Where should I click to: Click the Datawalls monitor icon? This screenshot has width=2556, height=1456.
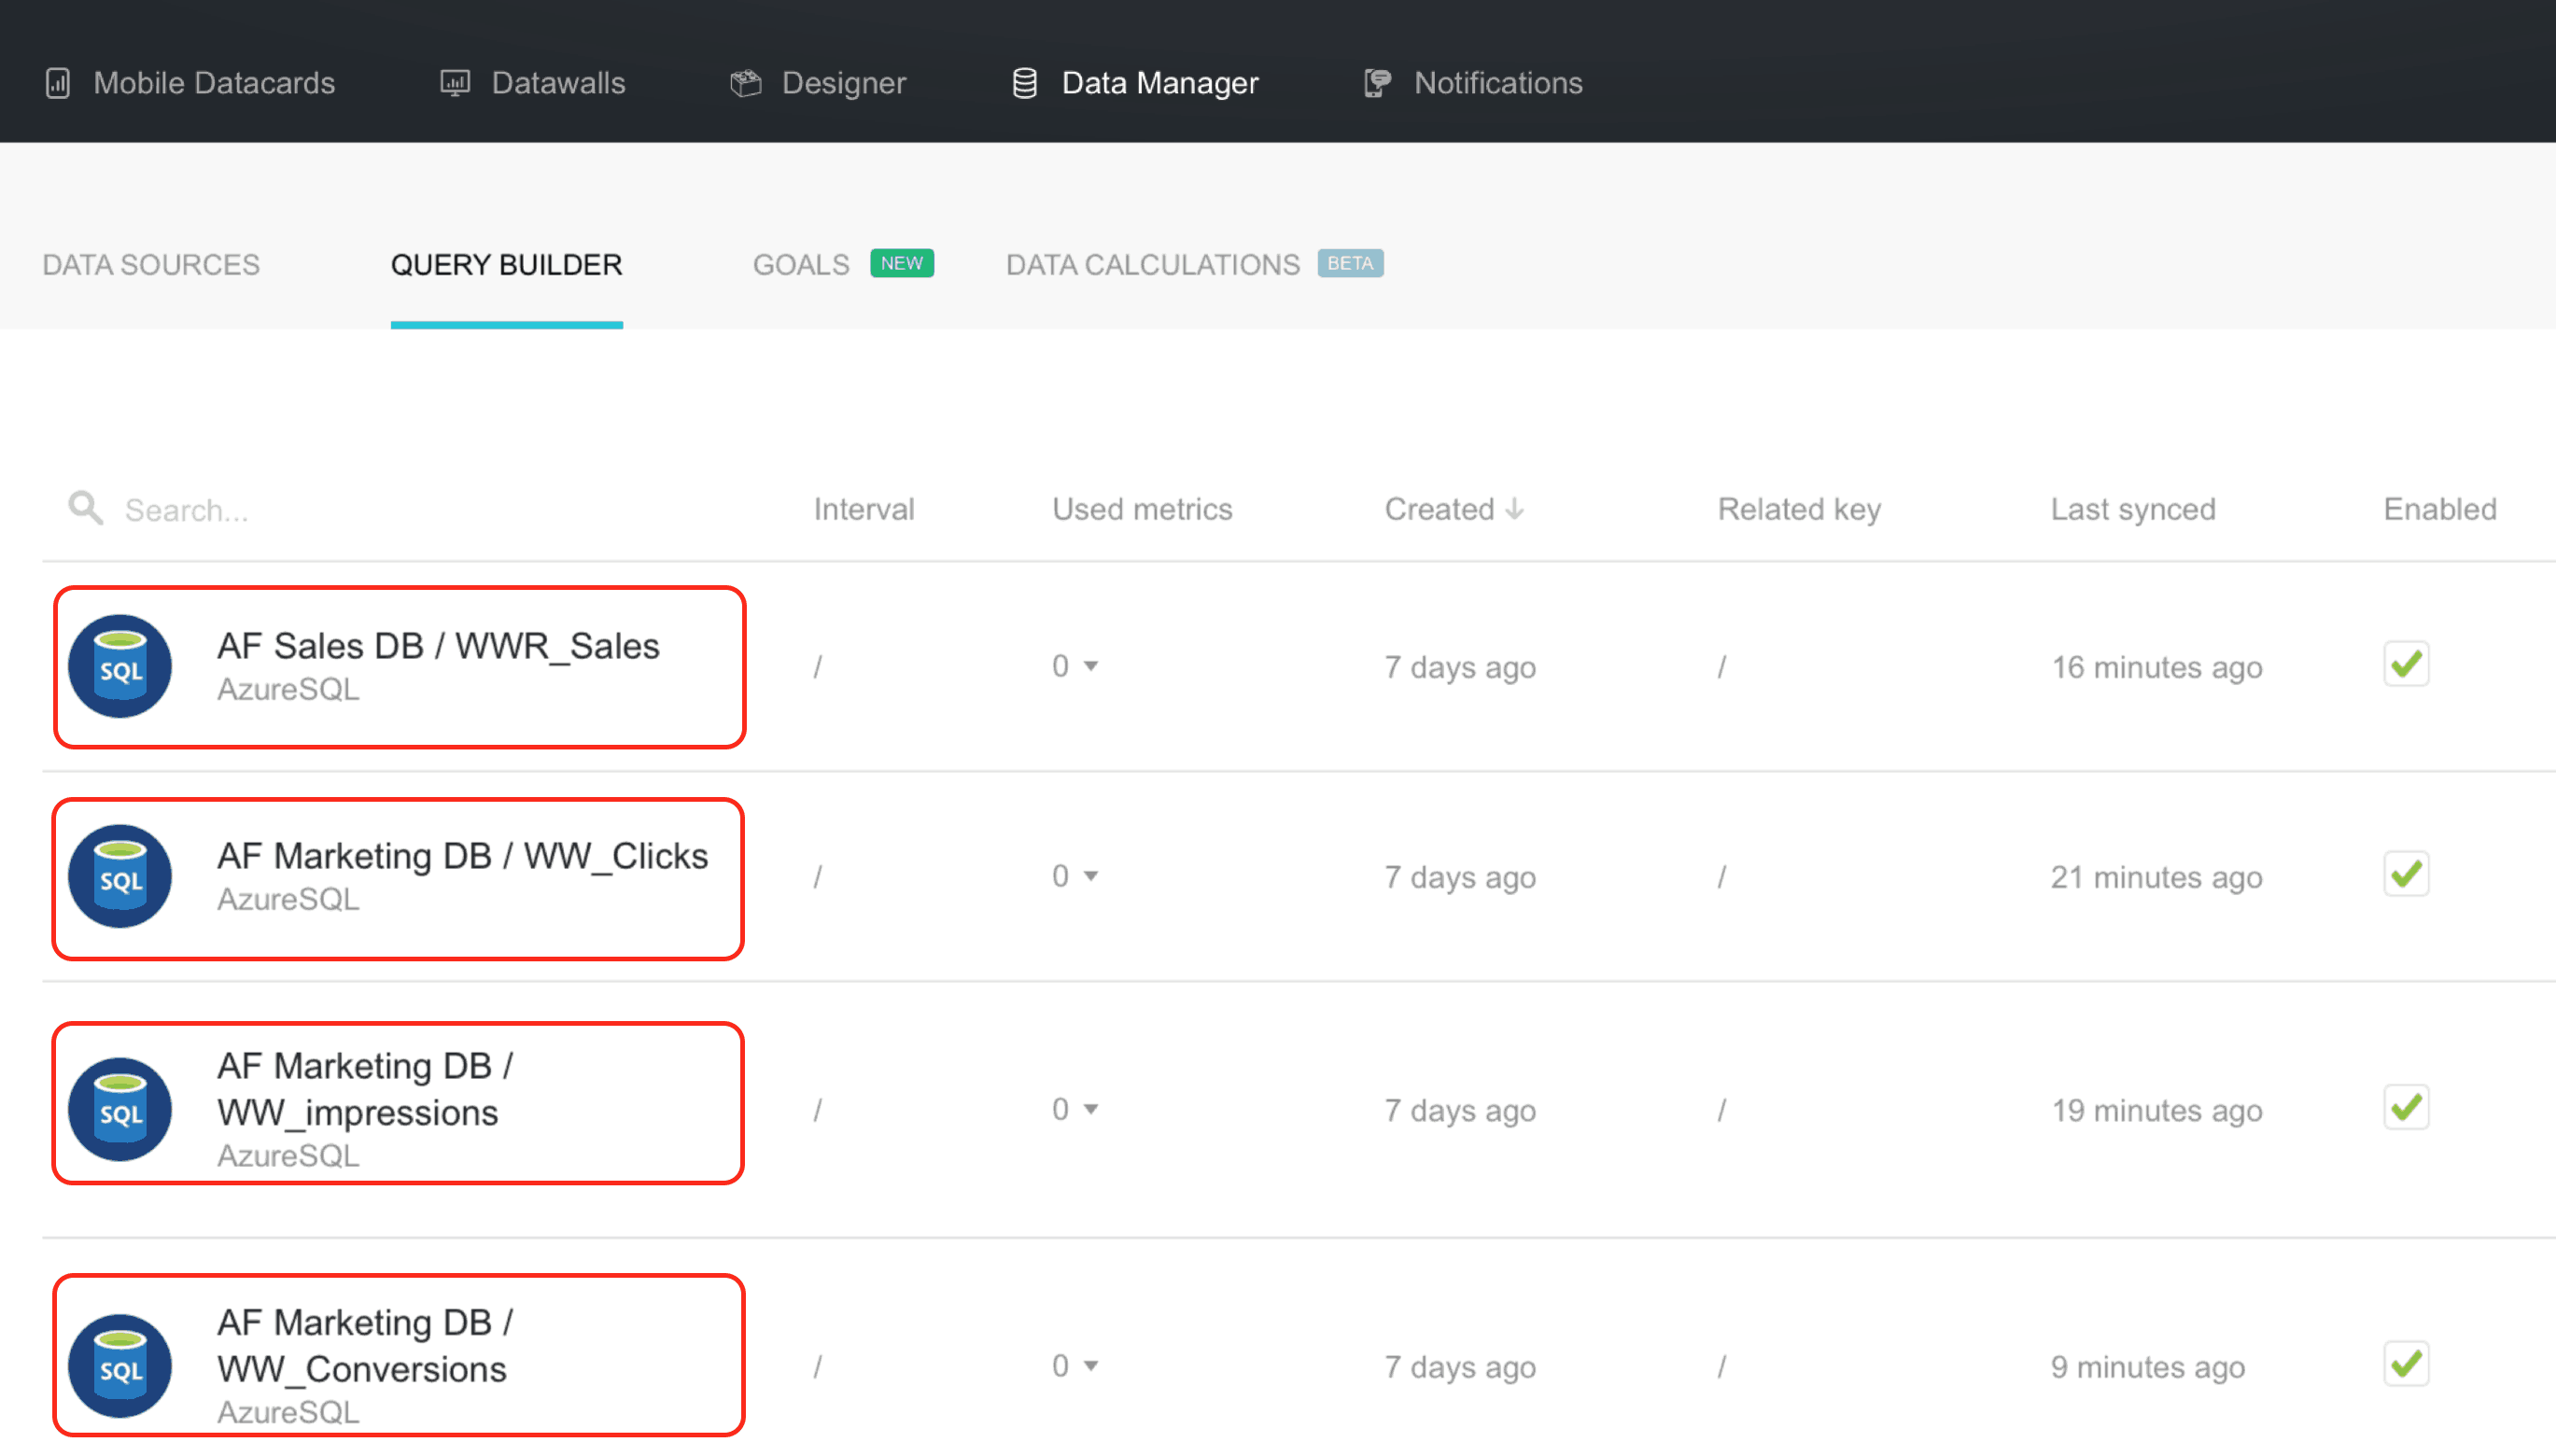coord(455,83)
